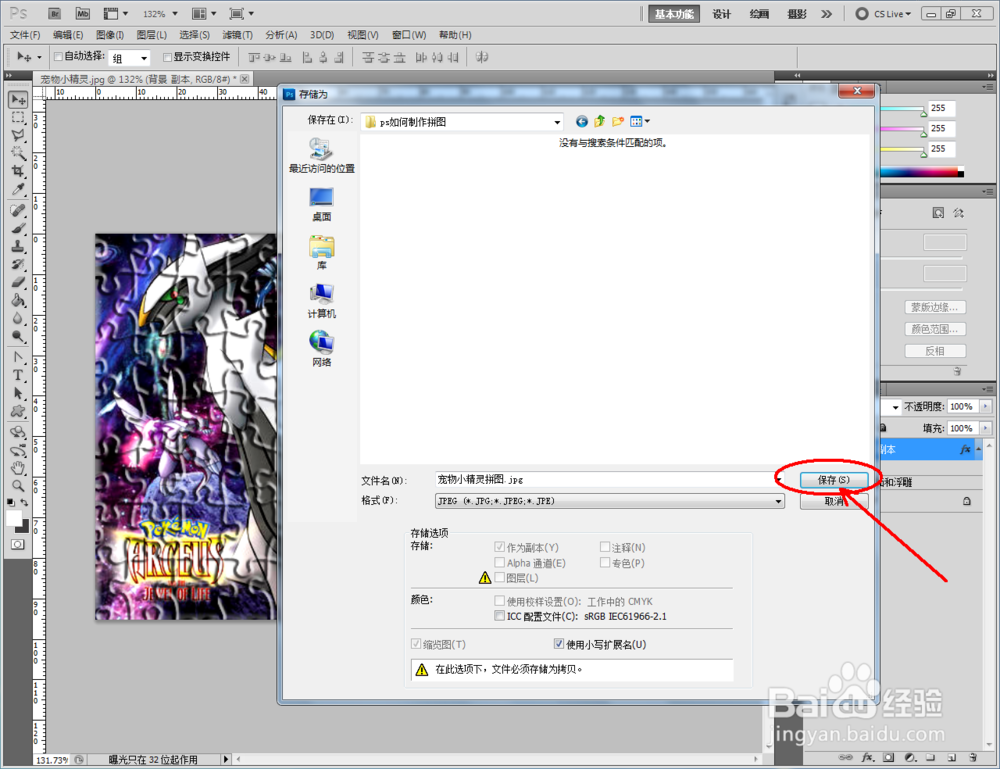This screenshot has height=769, width=1000.
Task: Toggle the Spot Colors (专色) checkbox
Action: coord(605,562)
